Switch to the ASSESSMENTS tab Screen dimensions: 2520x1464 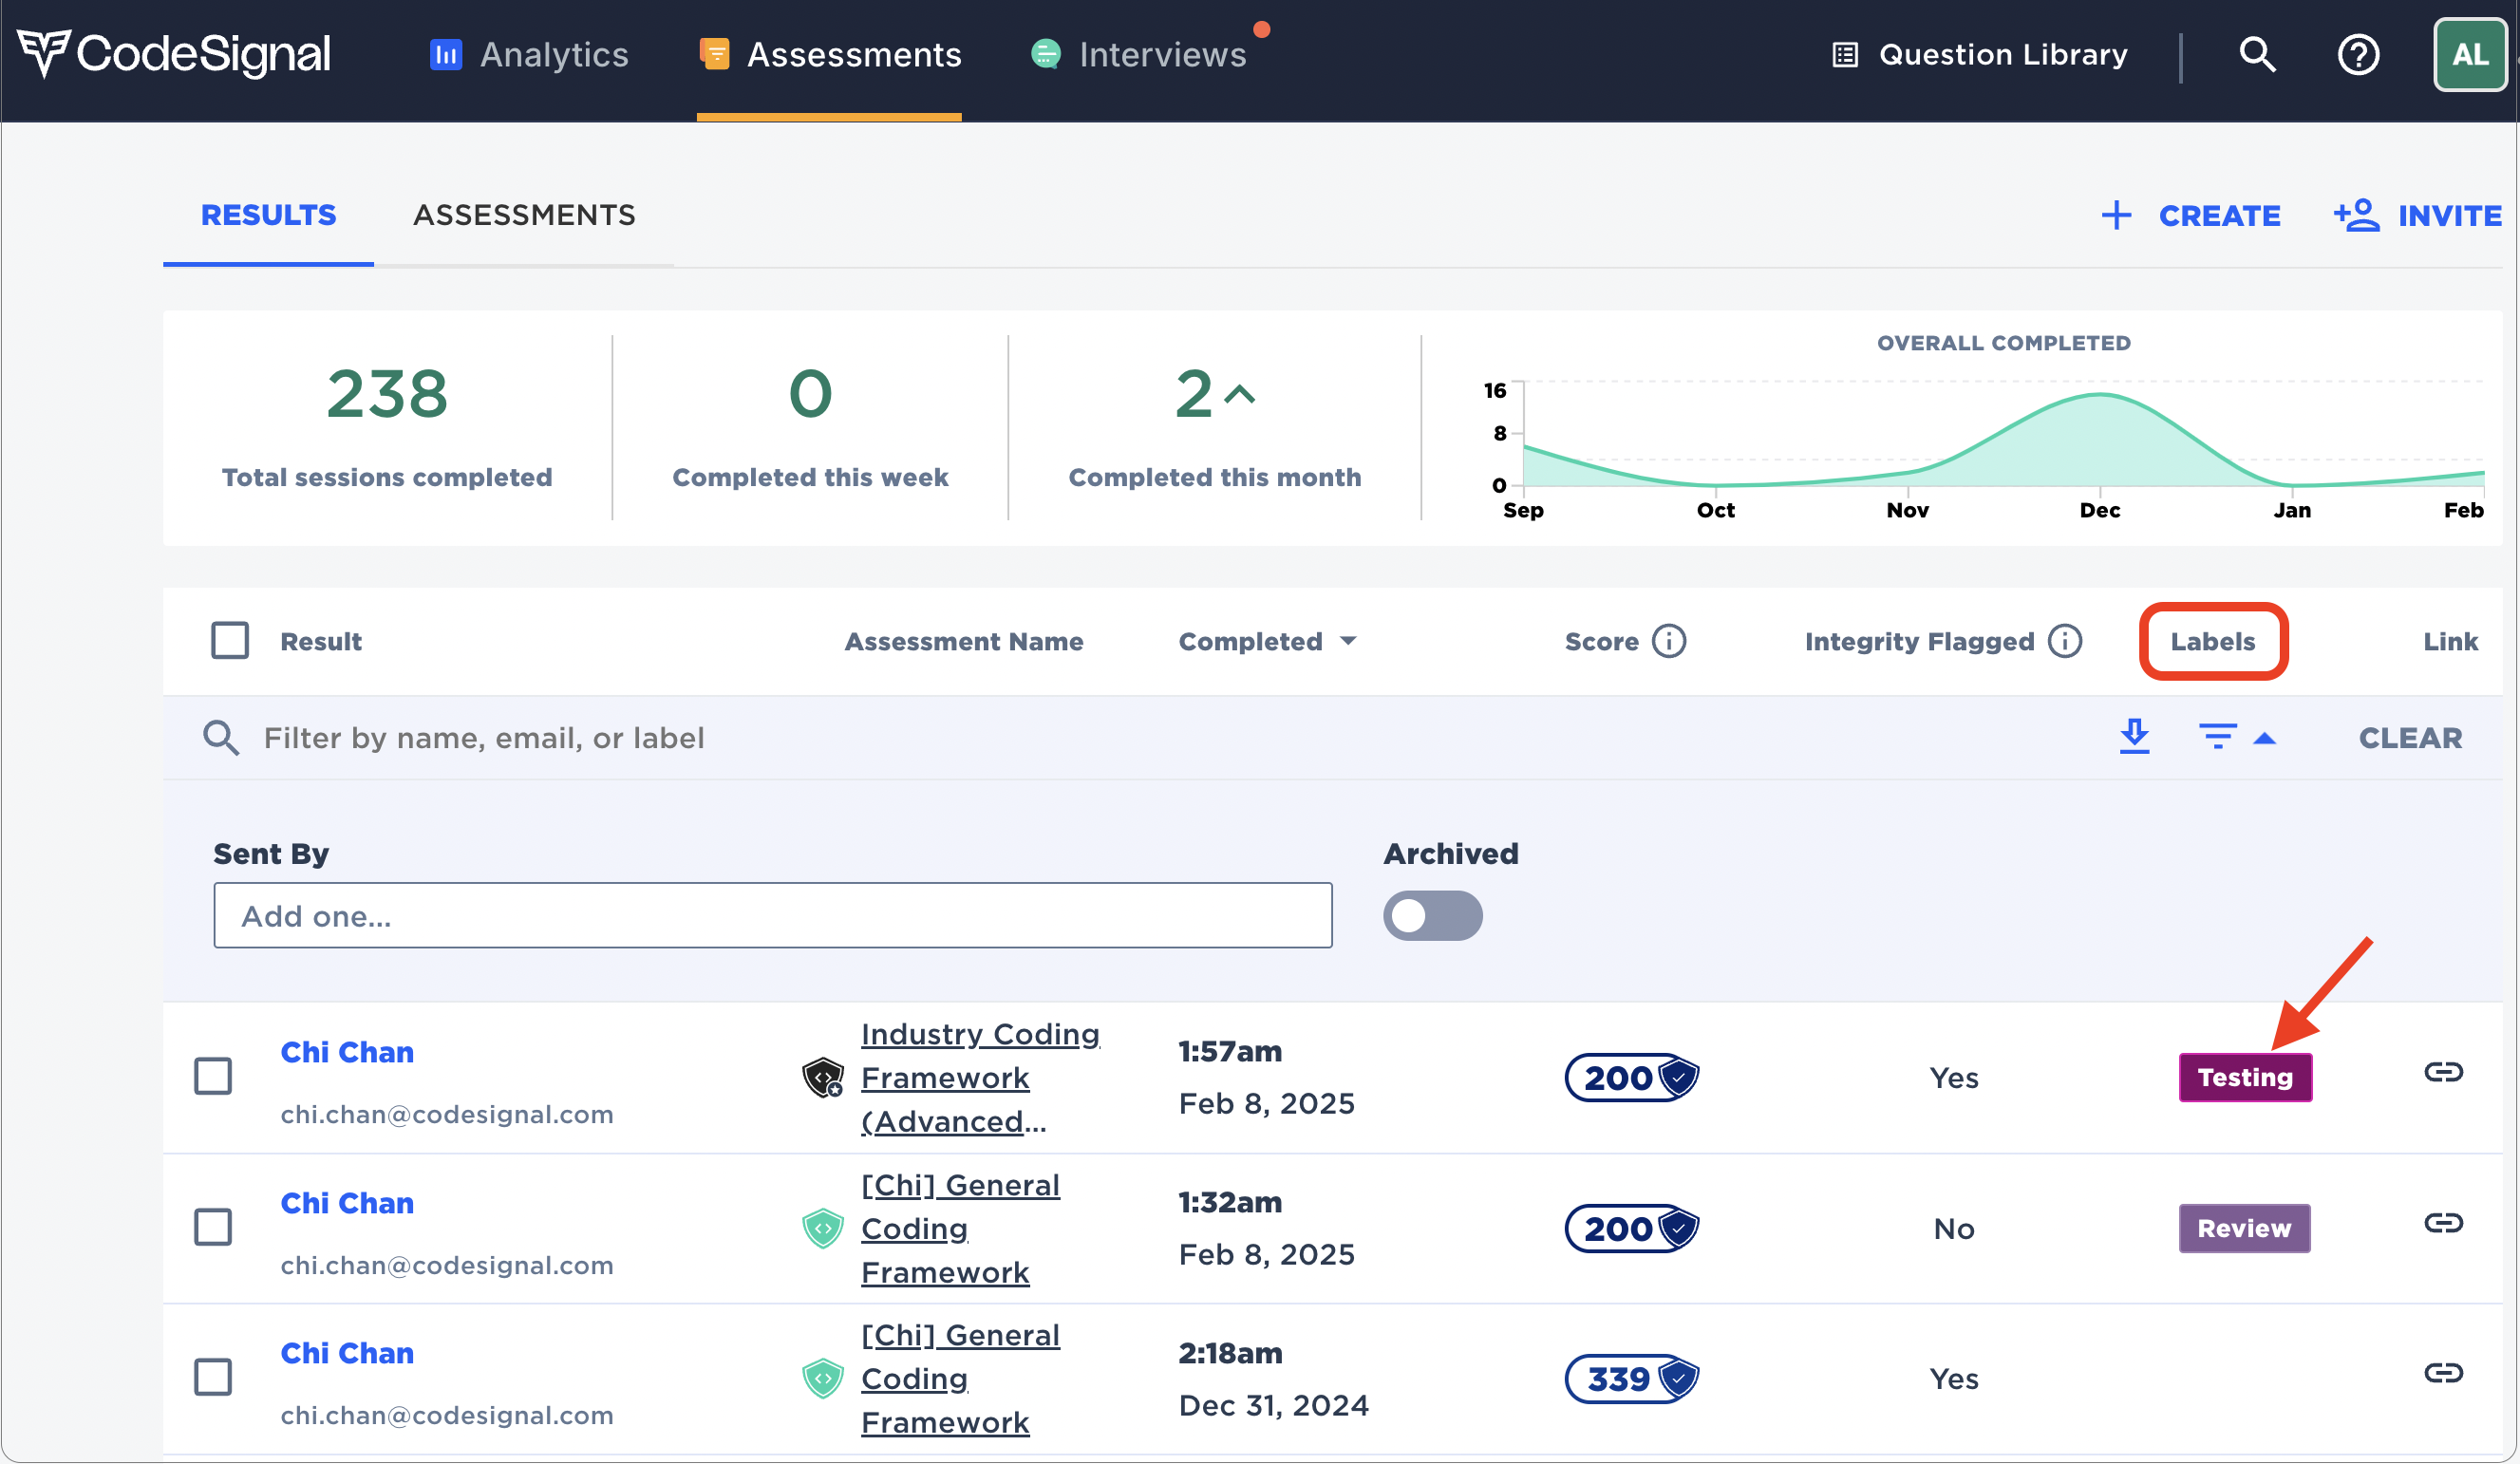[524, 215]
